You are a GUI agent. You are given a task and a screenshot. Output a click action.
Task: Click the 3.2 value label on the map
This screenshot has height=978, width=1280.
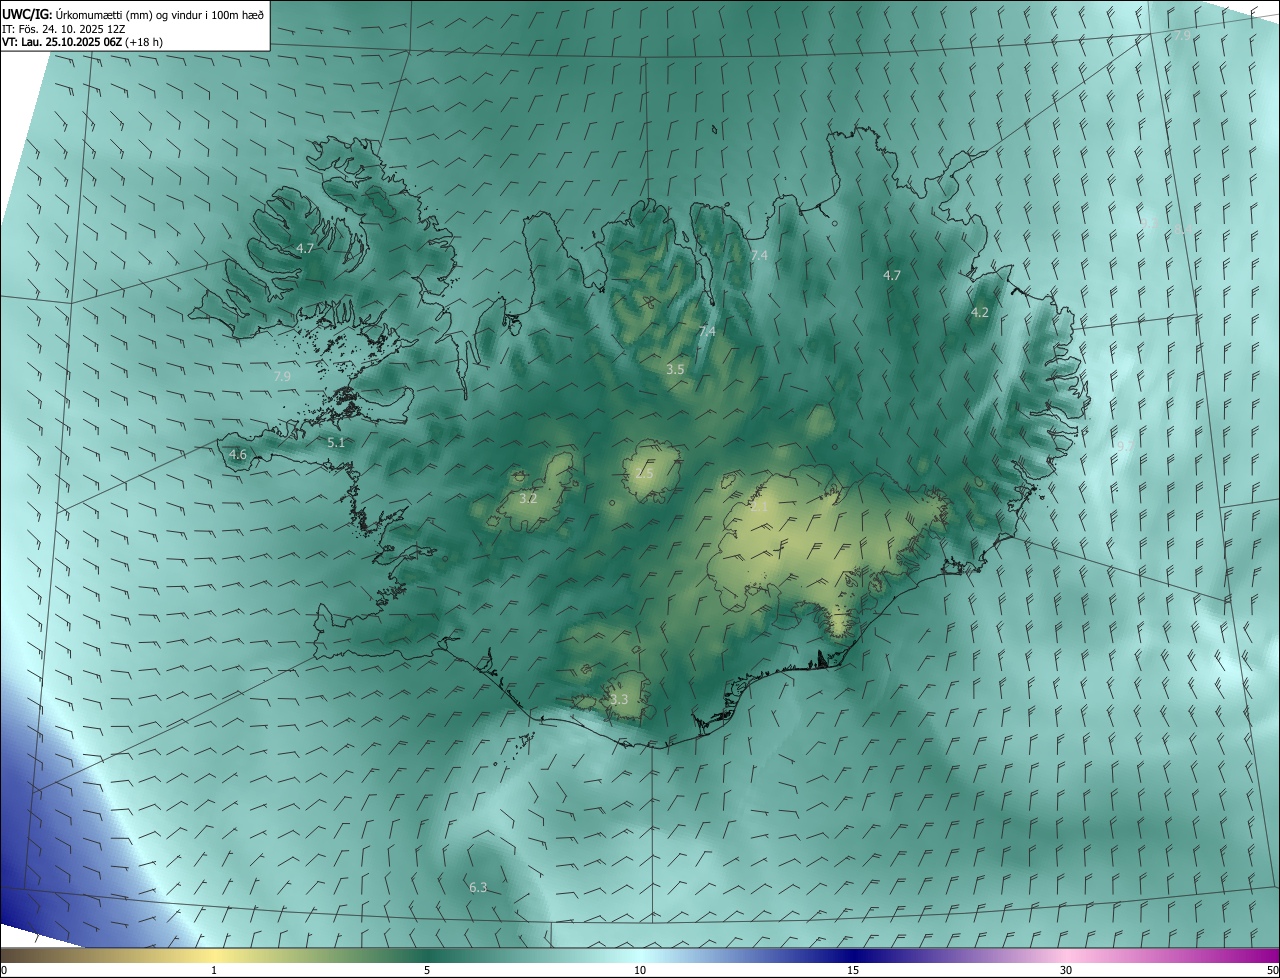point(528,498)
